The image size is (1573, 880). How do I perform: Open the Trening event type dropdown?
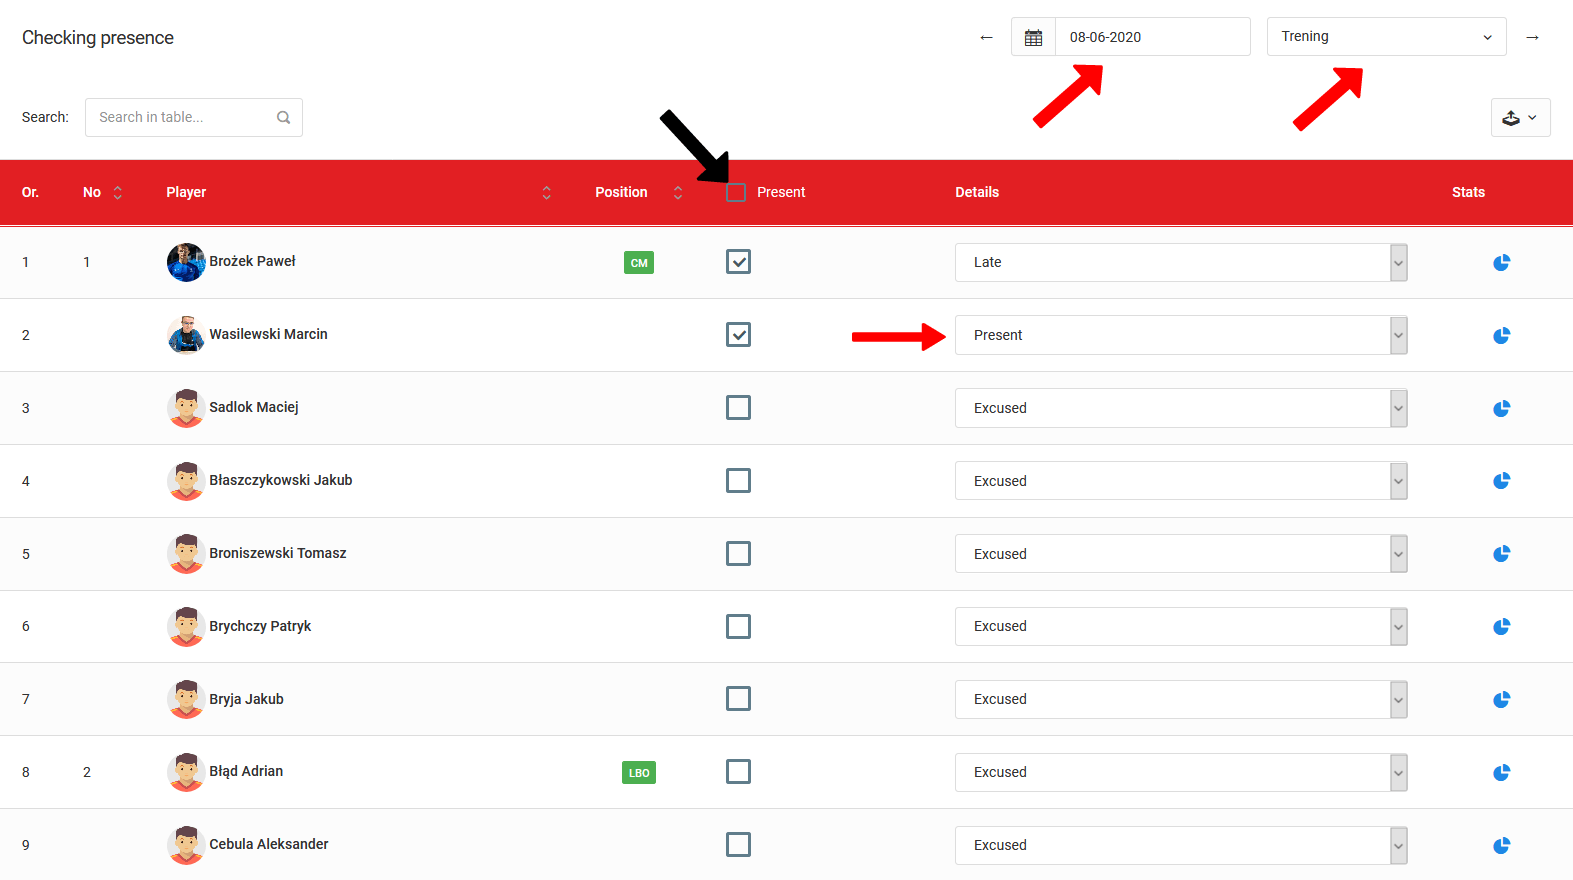1386,37
